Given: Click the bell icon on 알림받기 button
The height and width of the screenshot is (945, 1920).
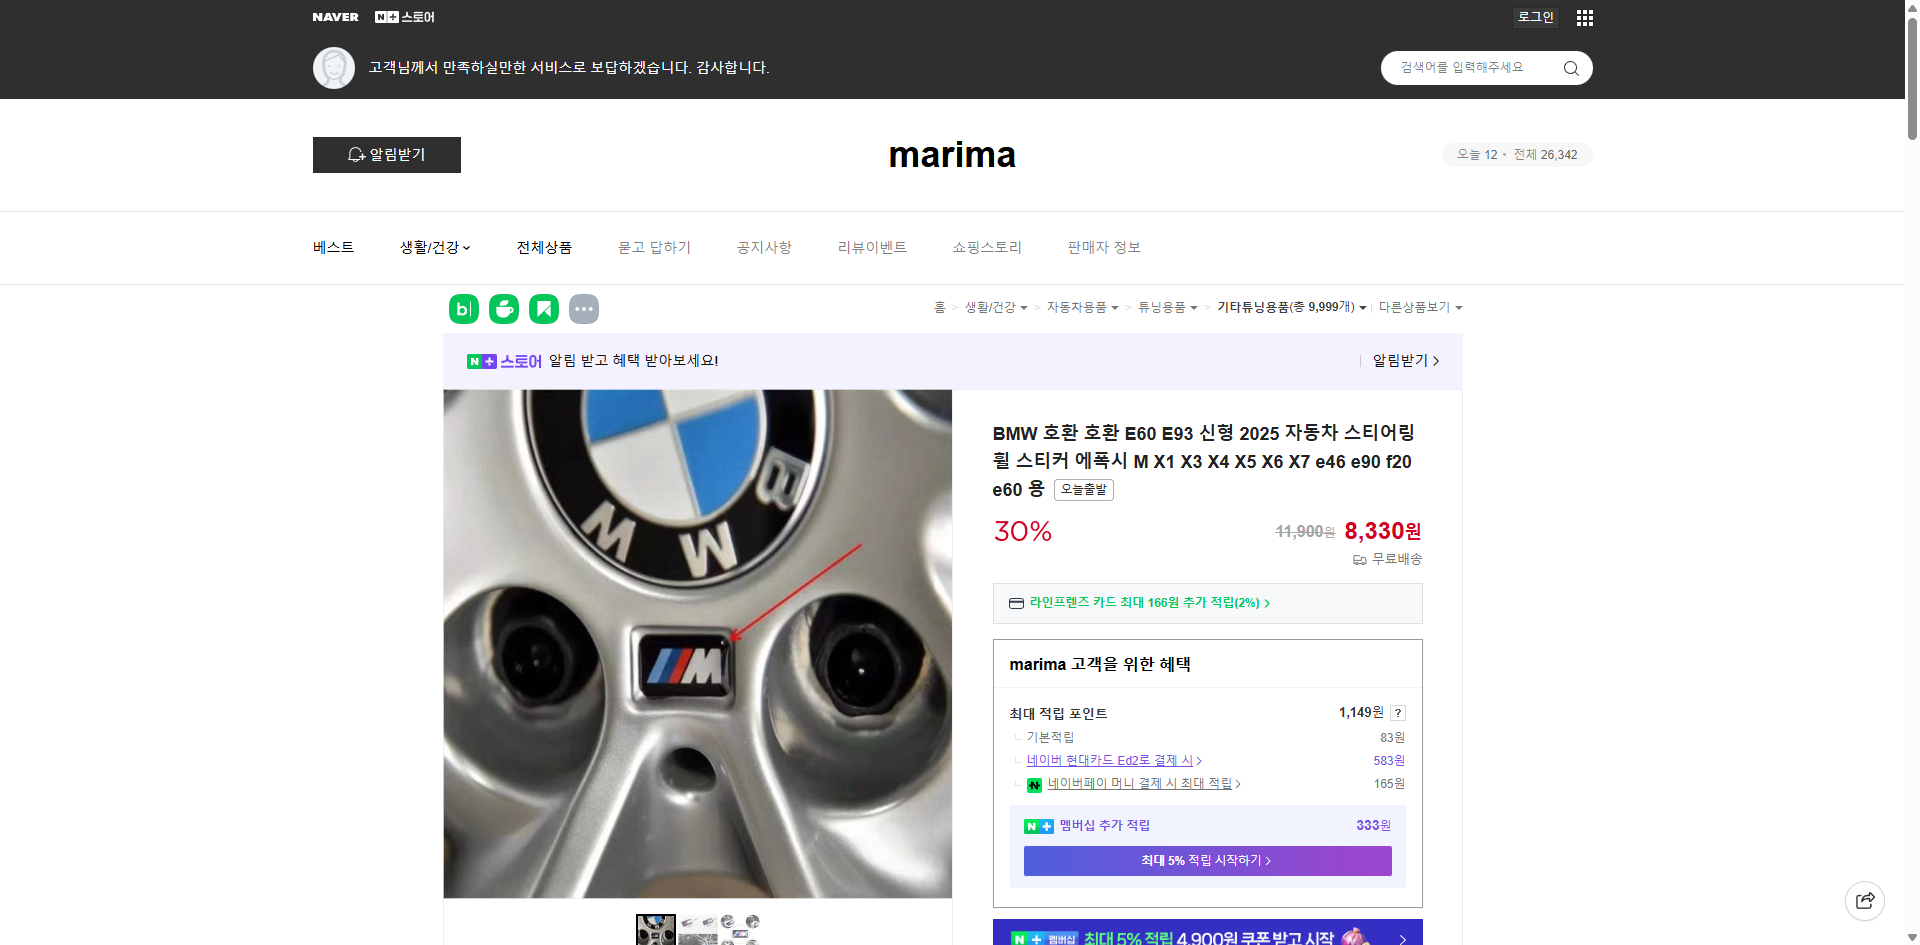Looking at the screenshot, I should point(356,155).
